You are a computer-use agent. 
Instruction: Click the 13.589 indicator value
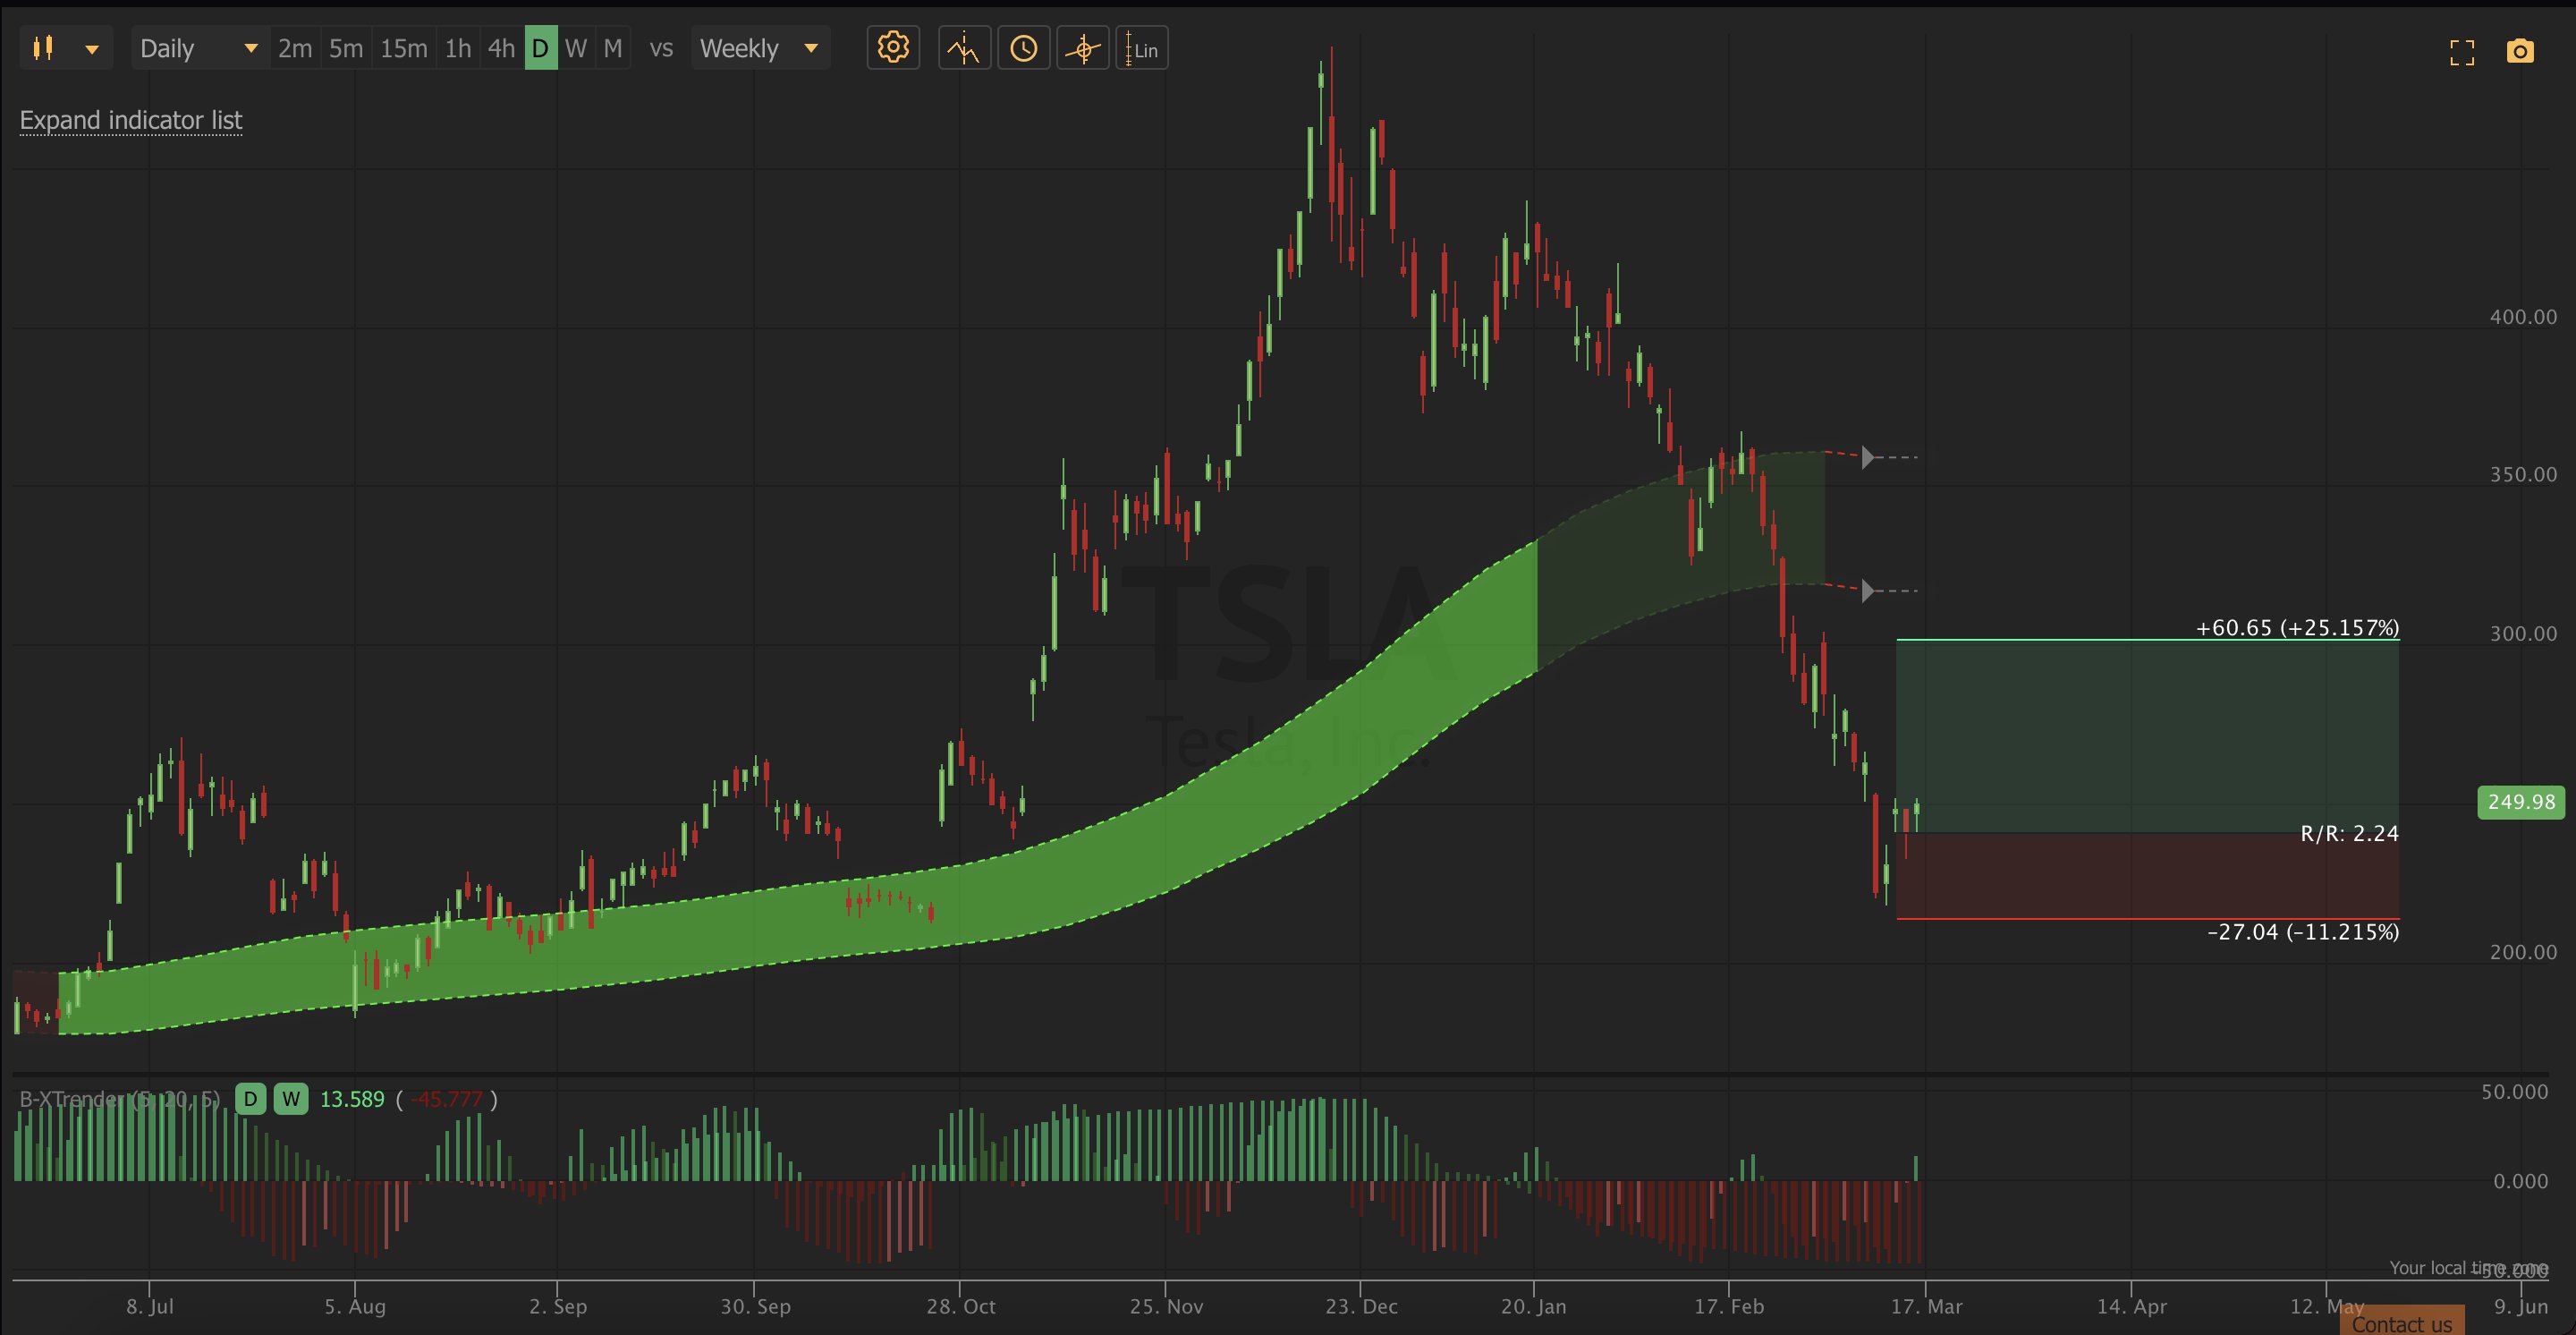pyautogui.click(x=352, y=1099)
